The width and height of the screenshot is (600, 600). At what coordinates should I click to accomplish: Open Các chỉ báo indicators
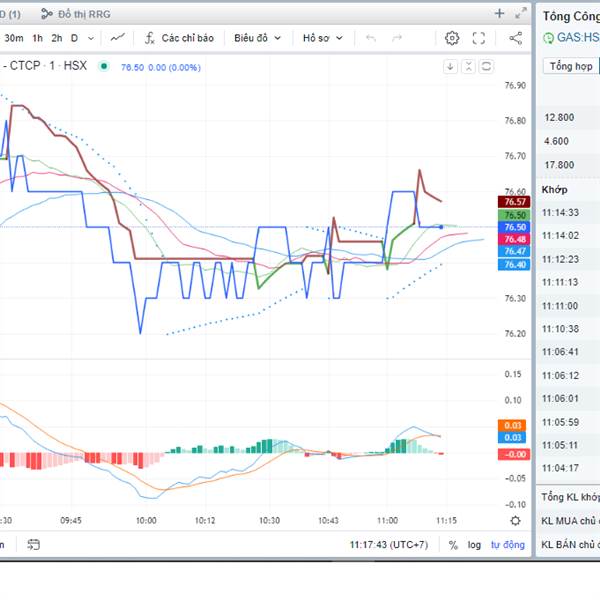(x=179, y=38)
